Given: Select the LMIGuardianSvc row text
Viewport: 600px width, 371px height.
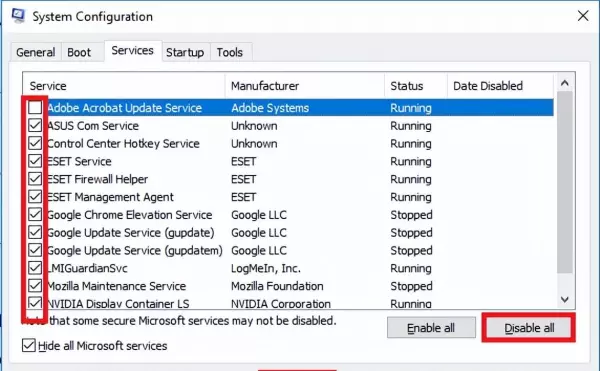Looking at the screenshot, I should (x=87, y=268).
